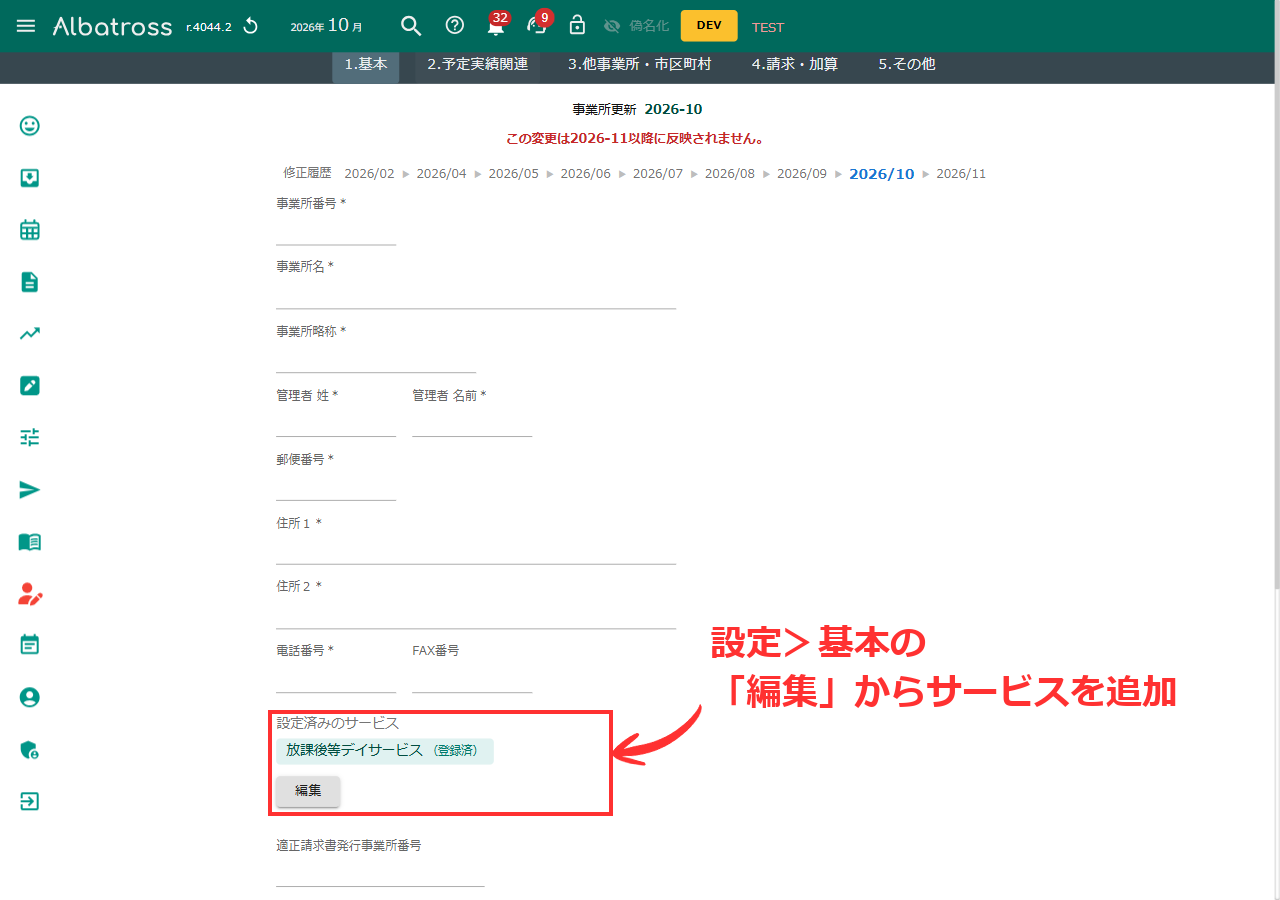The width and height of the screenshot is (1280, 900).
Task: Go to 2026/02 in revision history
Action: pos(370,174)
